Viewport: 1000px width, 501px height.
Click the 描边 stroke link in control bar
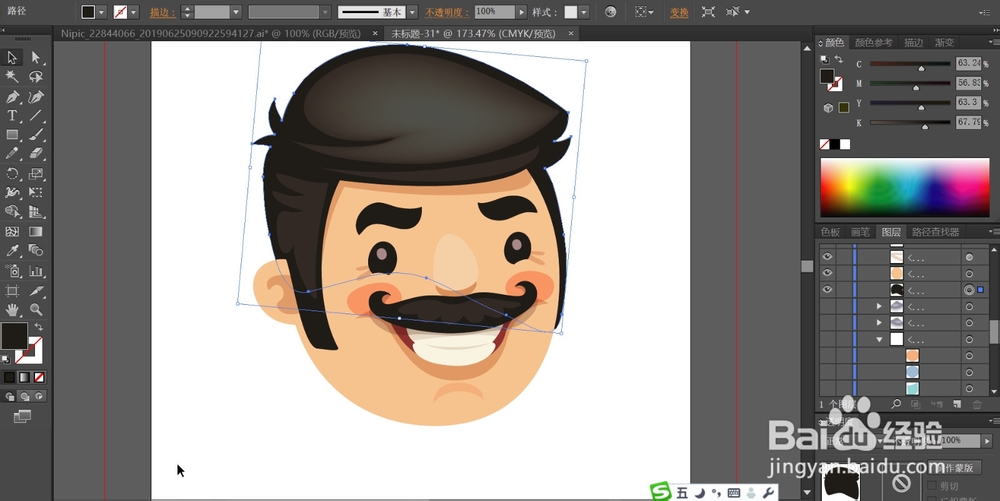coord(161,12)
